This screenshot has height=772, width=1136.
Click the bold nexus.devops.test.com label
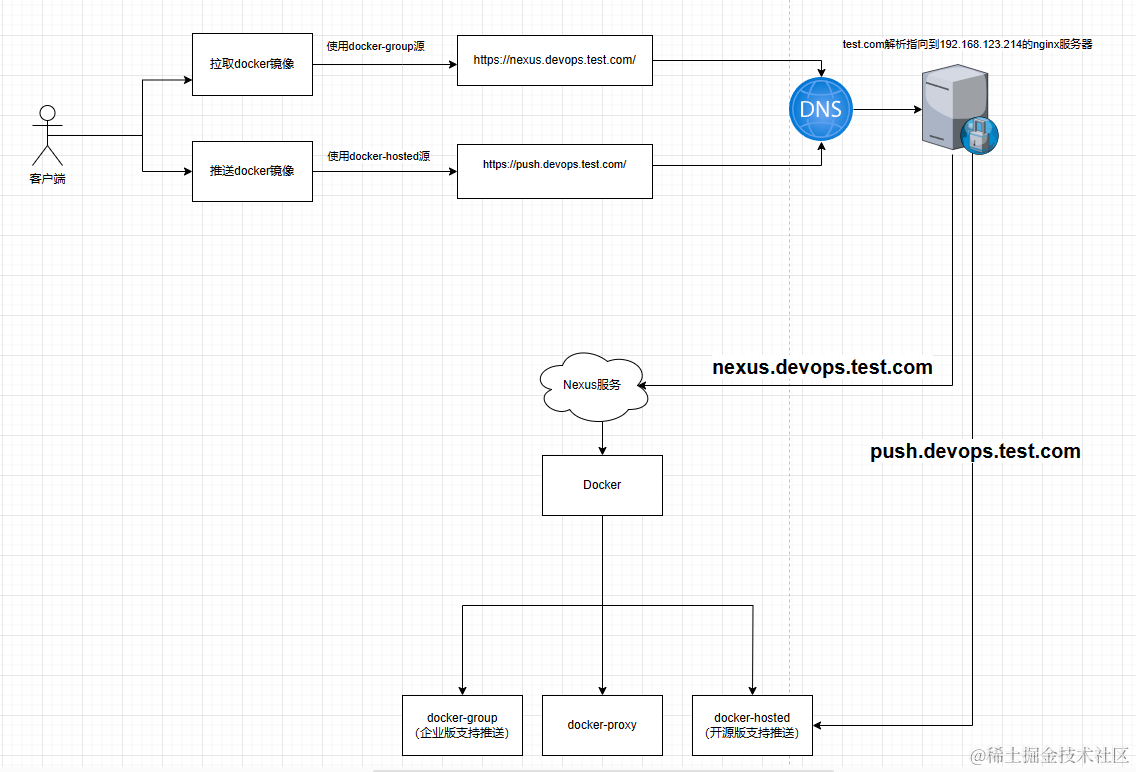[x=822, y=367]
